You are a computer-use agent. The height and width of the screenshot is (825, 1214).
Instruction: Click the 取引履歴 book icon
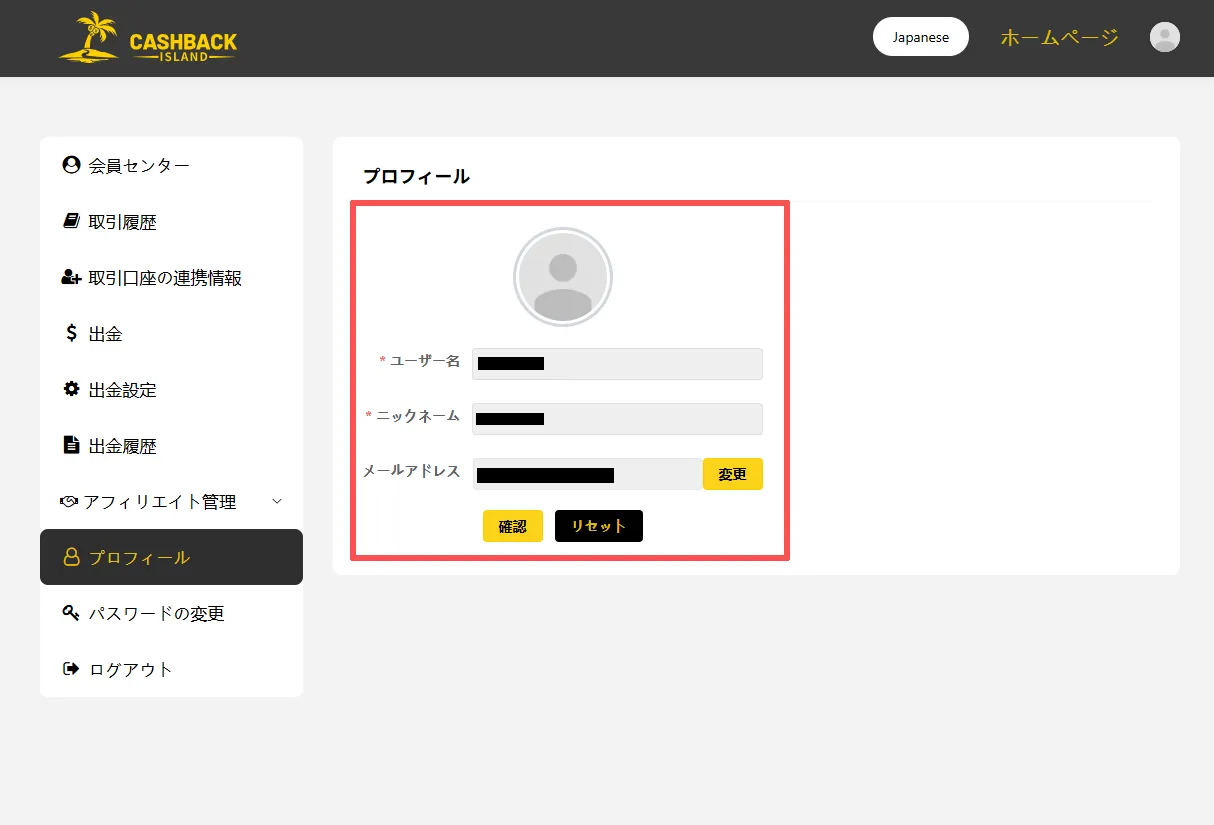(x=71, y=222)
